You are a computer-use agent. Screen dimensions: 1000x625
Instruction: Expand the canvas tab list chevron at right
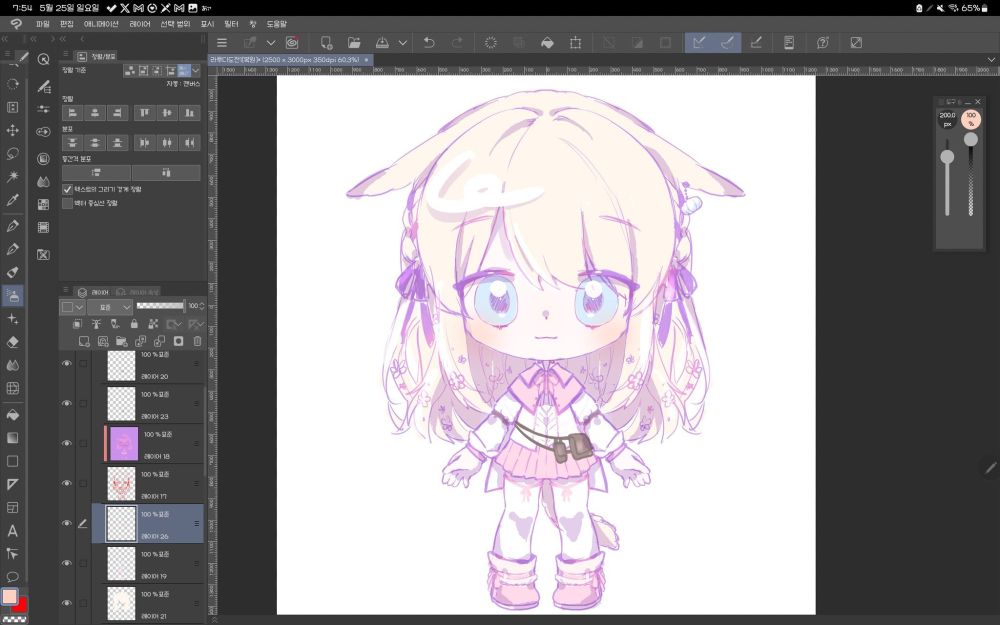991,59
